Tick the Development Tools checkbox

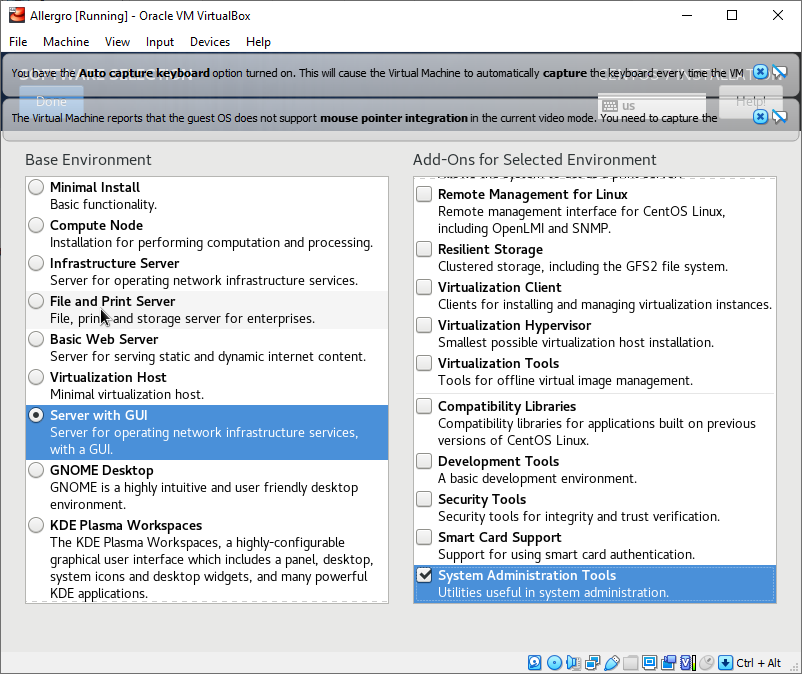[424, 461]
